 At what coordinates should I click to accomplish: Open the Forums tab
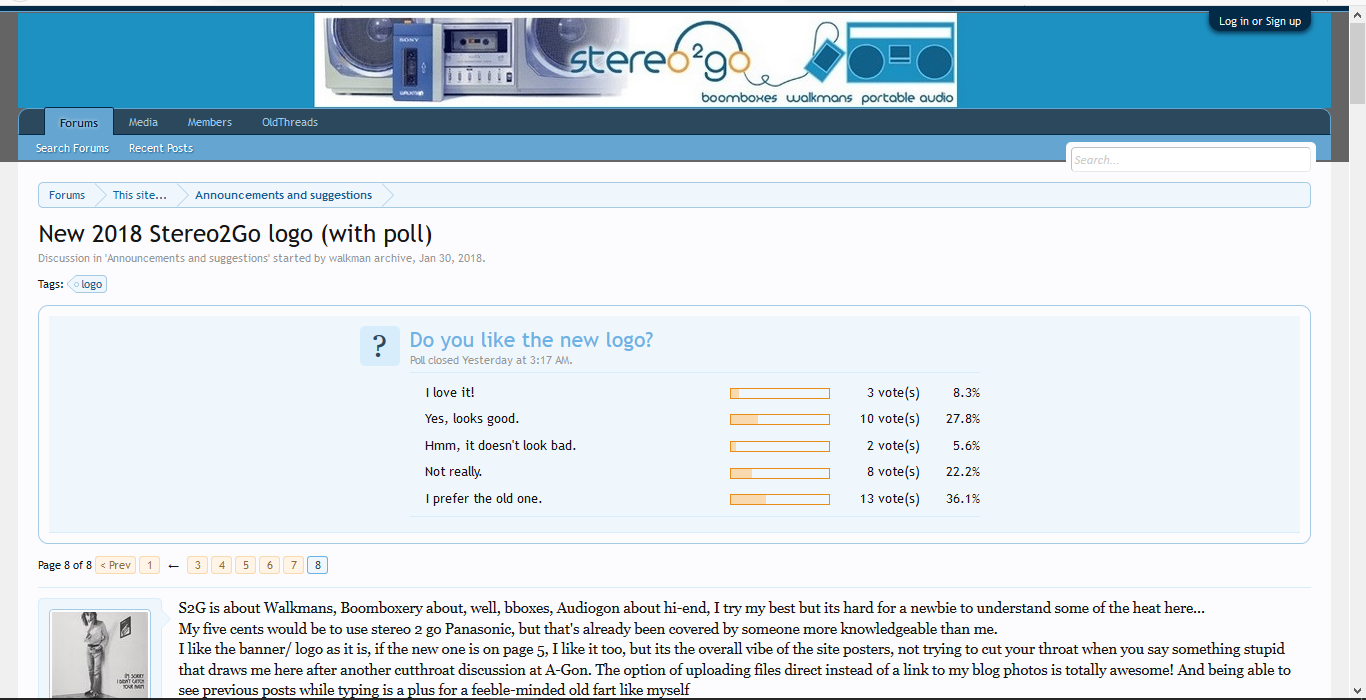click(79, 123)
